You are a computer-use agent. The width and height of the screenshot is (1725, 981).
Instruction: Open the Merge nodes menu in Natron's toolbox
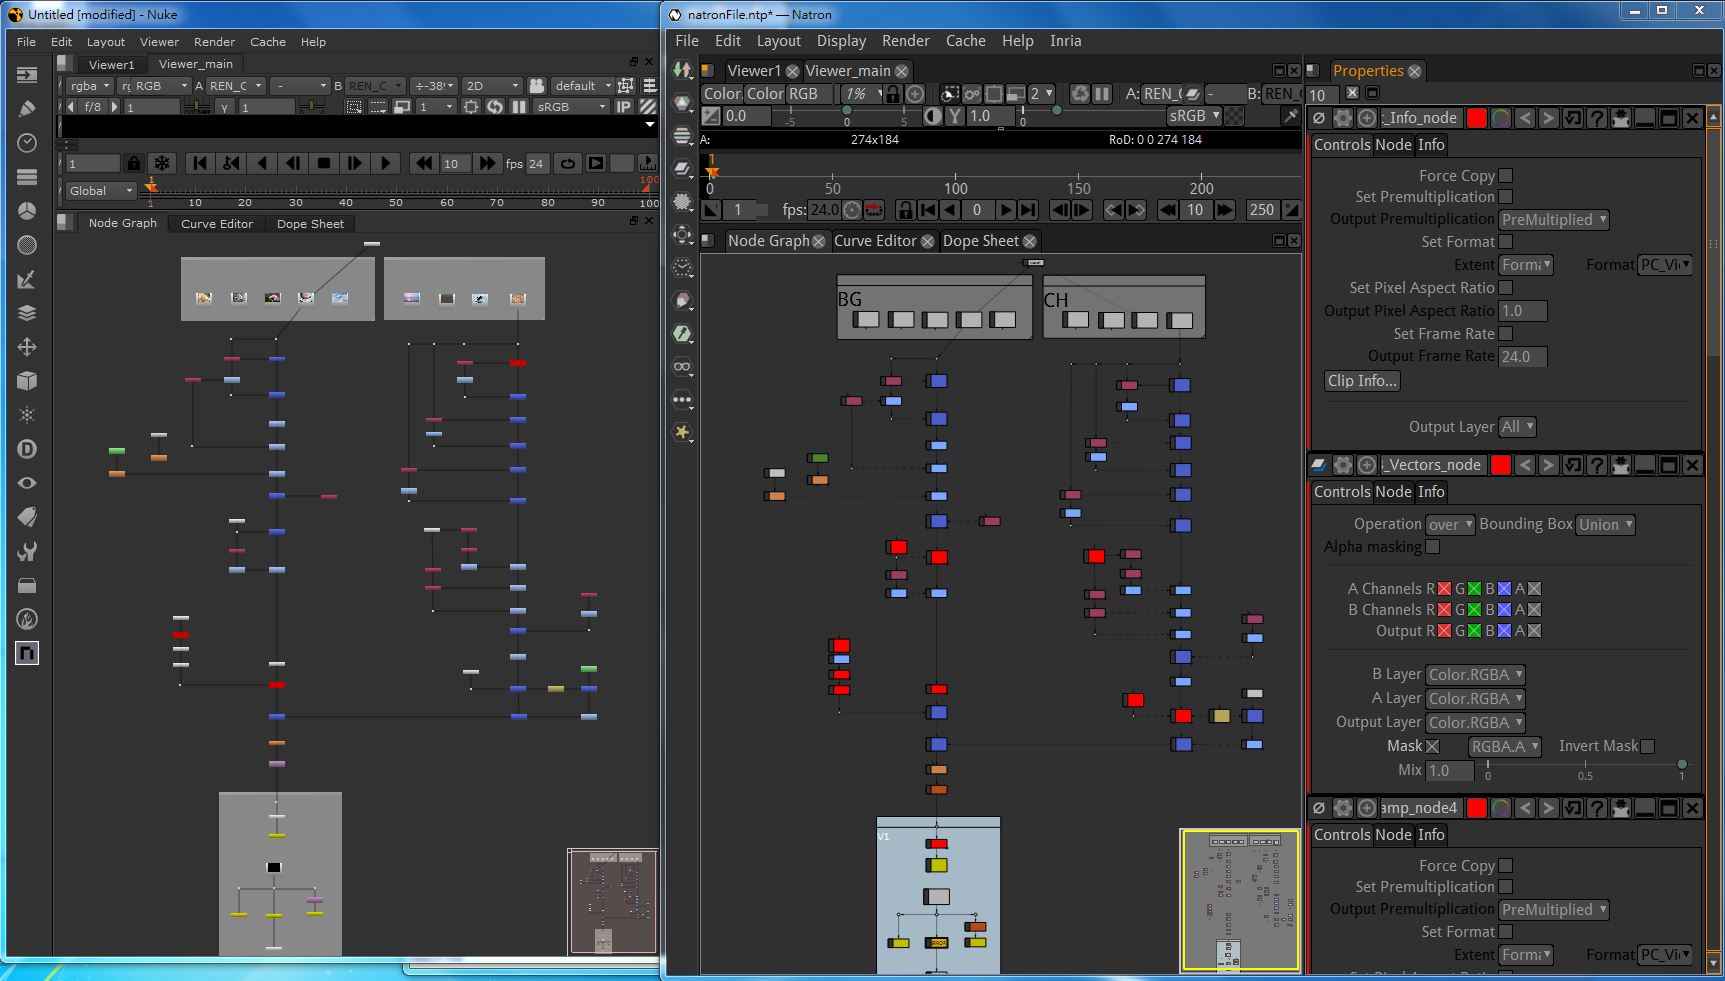click(682, 169)
